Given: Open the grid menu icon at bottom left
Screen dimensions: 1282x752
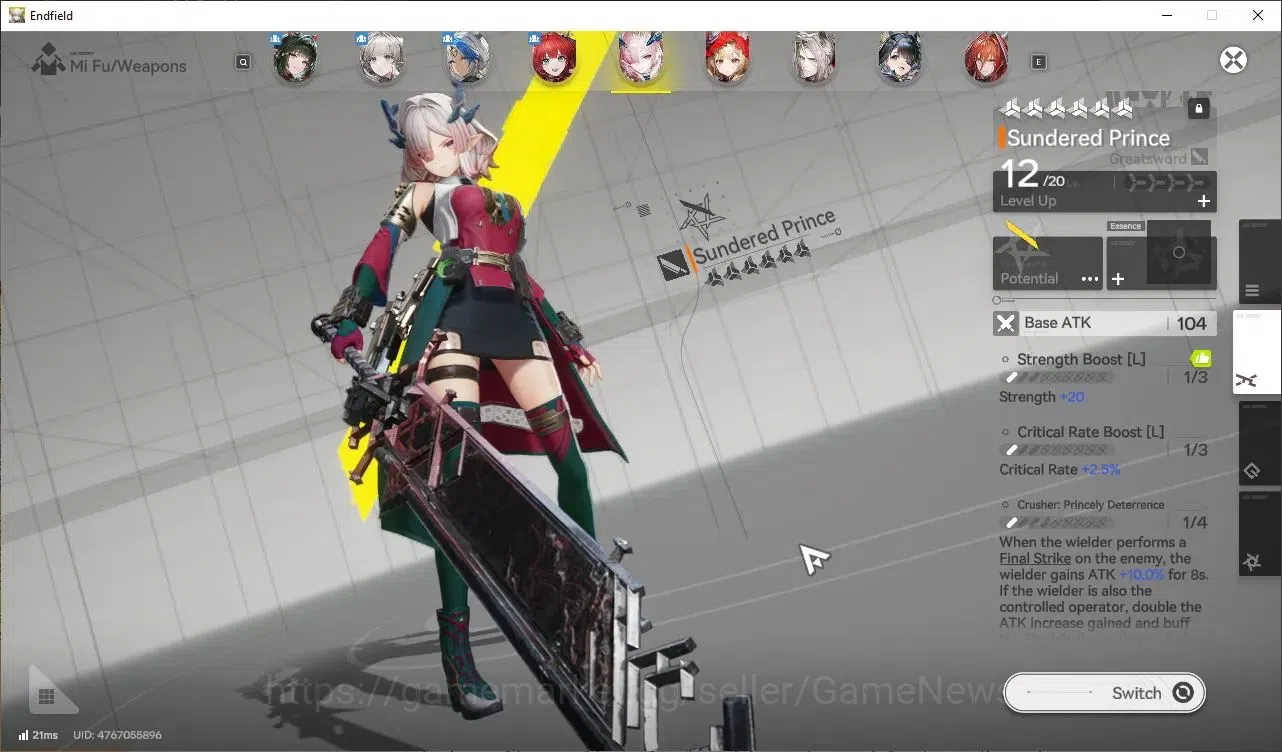Looking at the screenshot, I should (x=46, y=696).
